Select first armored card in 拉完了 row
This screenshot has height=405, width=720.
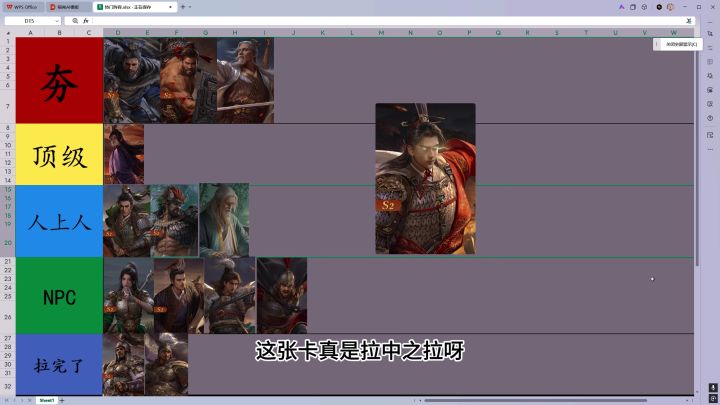[x=124, y=364]
